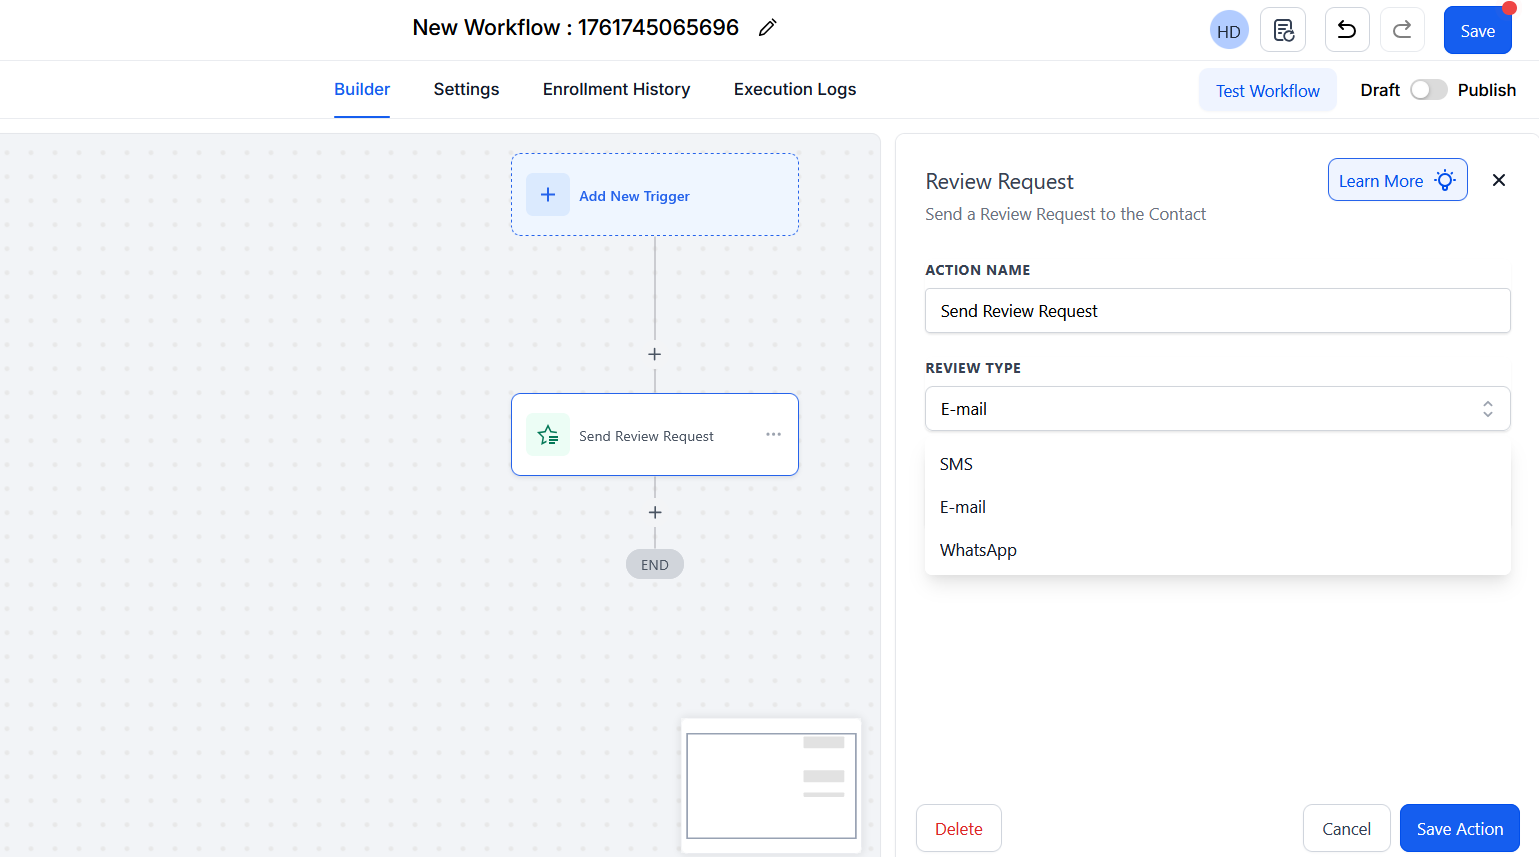1539x857 pixels.
Task: Open the three-dot menu on Send Review Request
Action: (773, 435)
